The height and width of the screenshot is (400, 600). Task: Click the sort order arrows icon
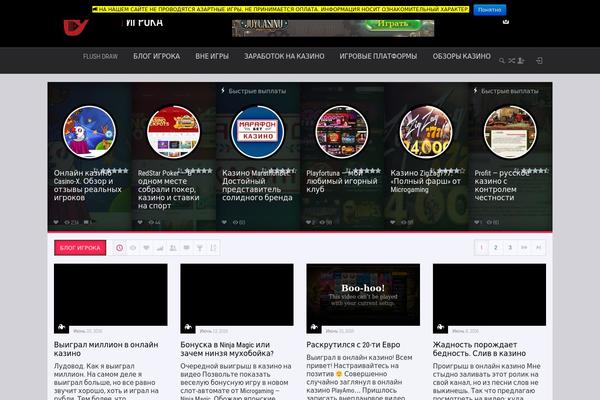[x=213, y=248]
